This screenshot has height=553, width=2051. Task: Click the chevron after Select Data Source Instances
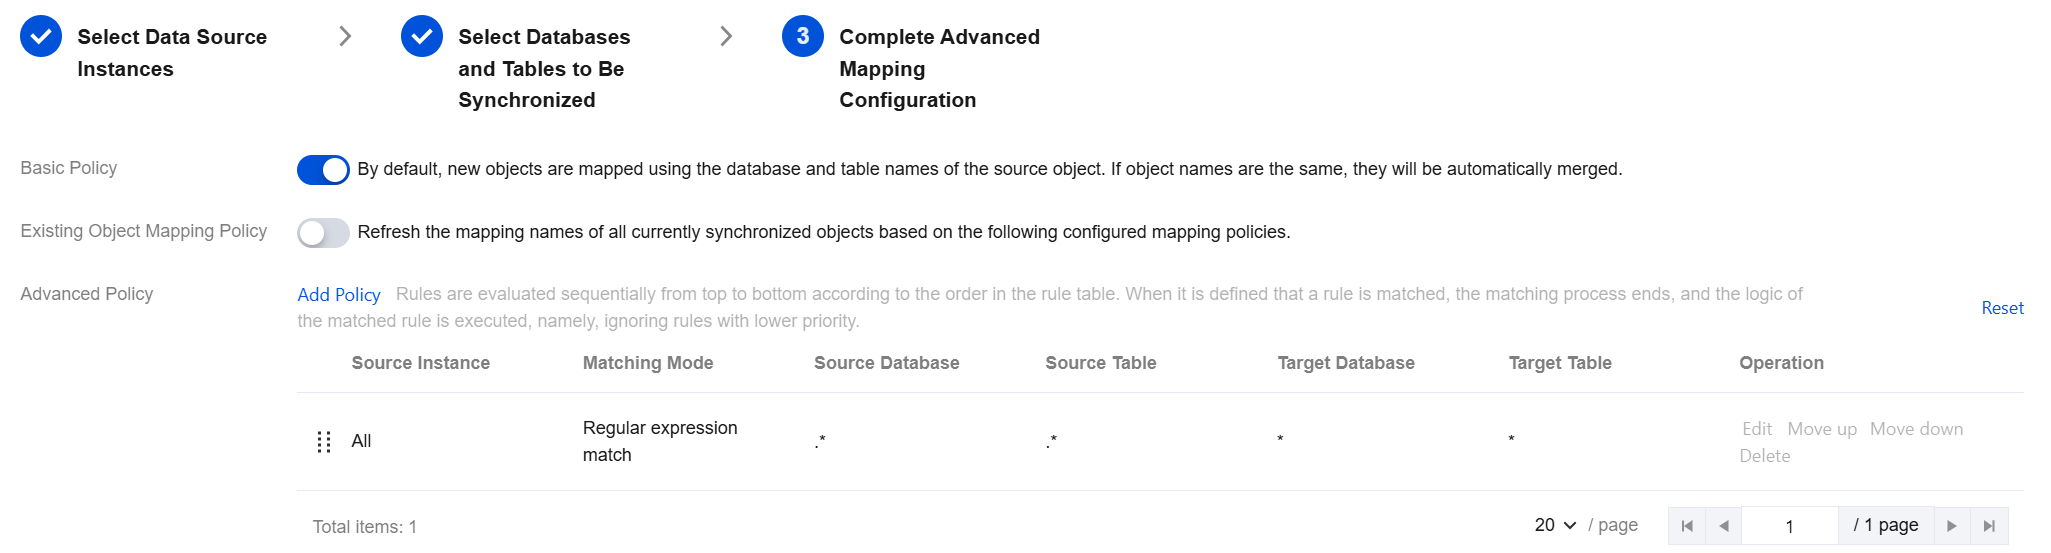coord(345,37)
